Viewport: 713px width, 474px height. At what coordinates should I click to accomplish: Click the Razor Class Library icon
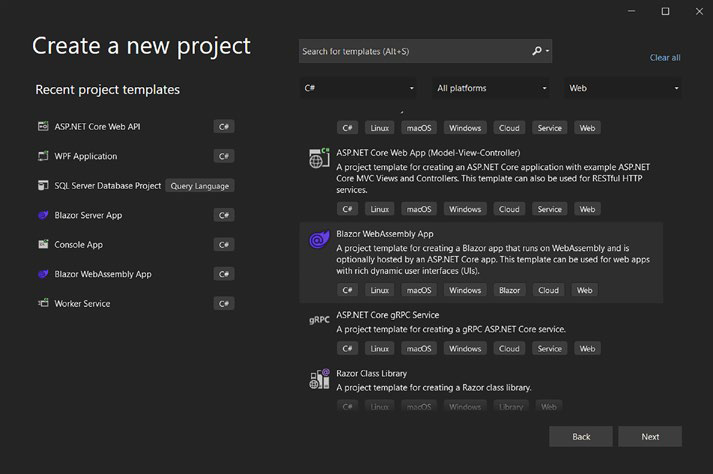[x=319, y=379]
